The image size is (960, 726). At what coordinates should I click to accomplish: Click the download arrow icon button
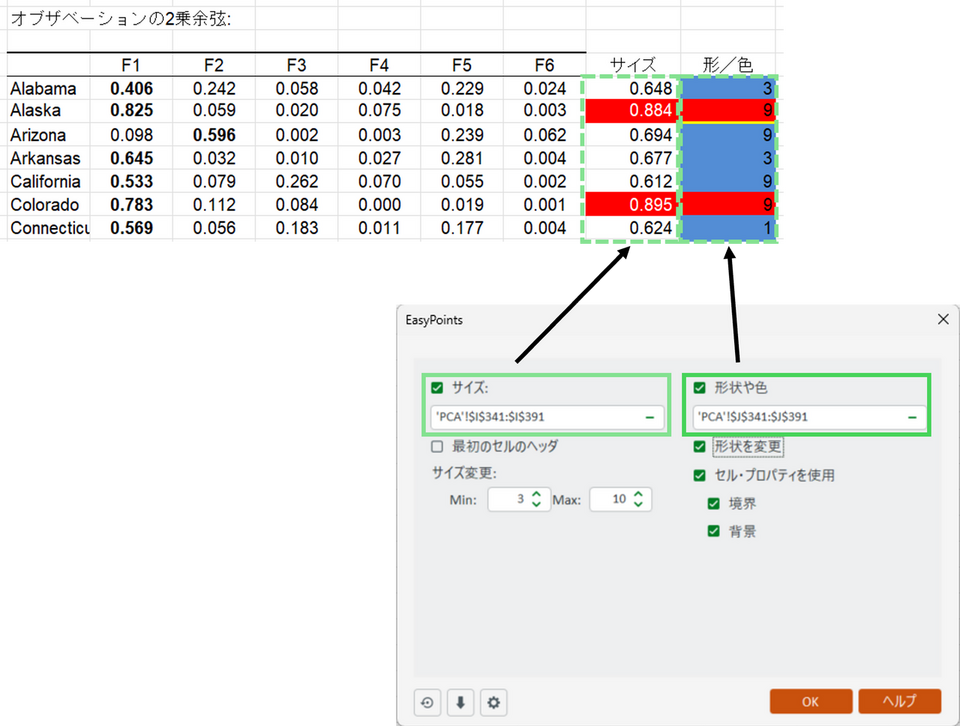coord(460,702)
